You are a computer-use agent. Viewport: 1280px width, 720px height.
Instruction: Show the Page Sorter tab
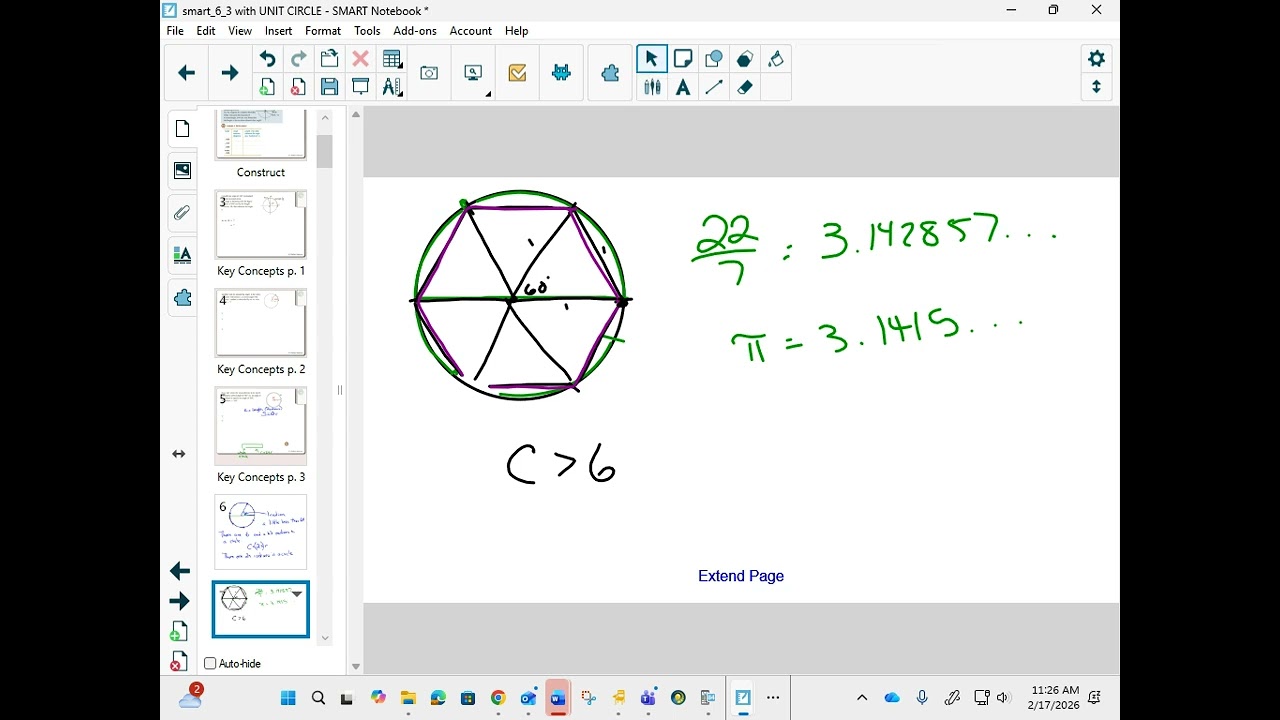point(182,129)
